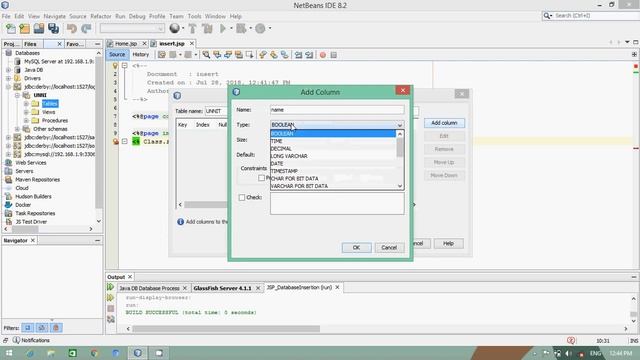This screenshot has width=640, height=360.
Task: Click the Build Project hammer icon
Action: [x=193, y=28]
